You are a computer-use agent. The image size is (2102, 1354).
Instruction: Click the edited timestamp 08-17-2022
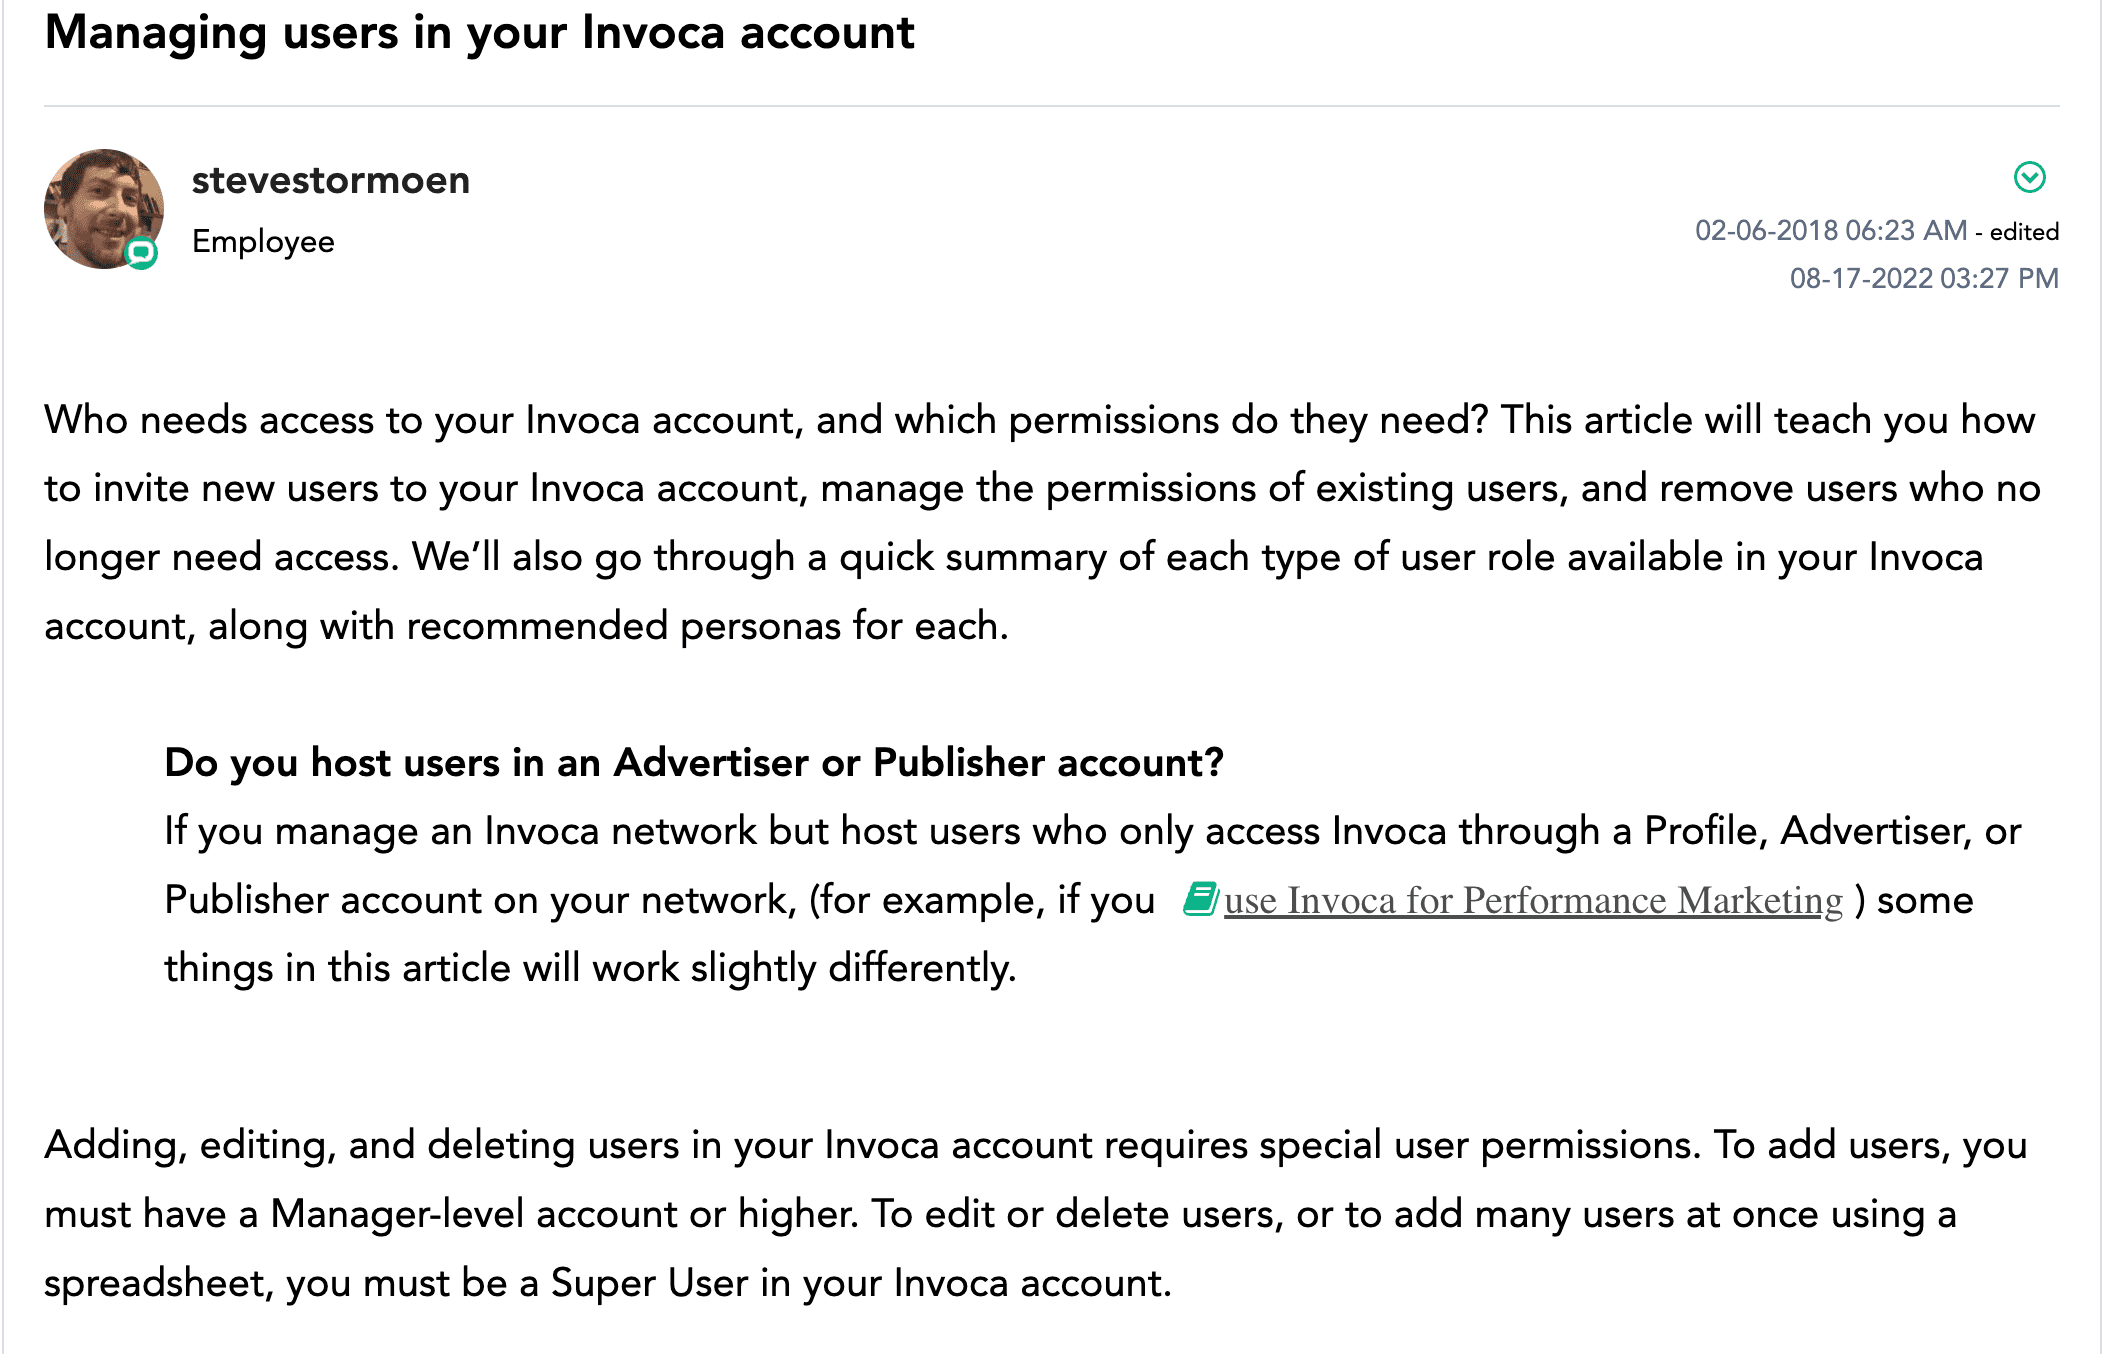coord(1922,278)
